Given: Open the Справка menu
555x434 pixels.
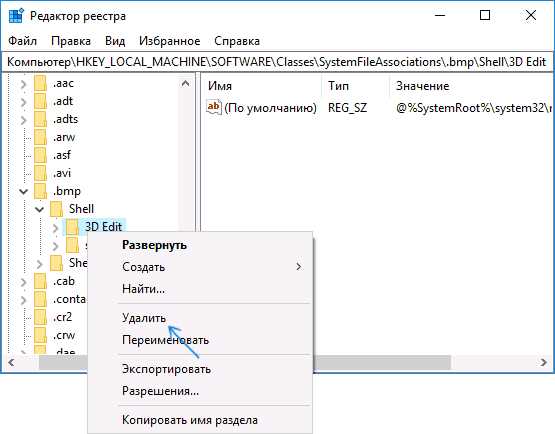Looking at the screenshot, I should point(237,41).
